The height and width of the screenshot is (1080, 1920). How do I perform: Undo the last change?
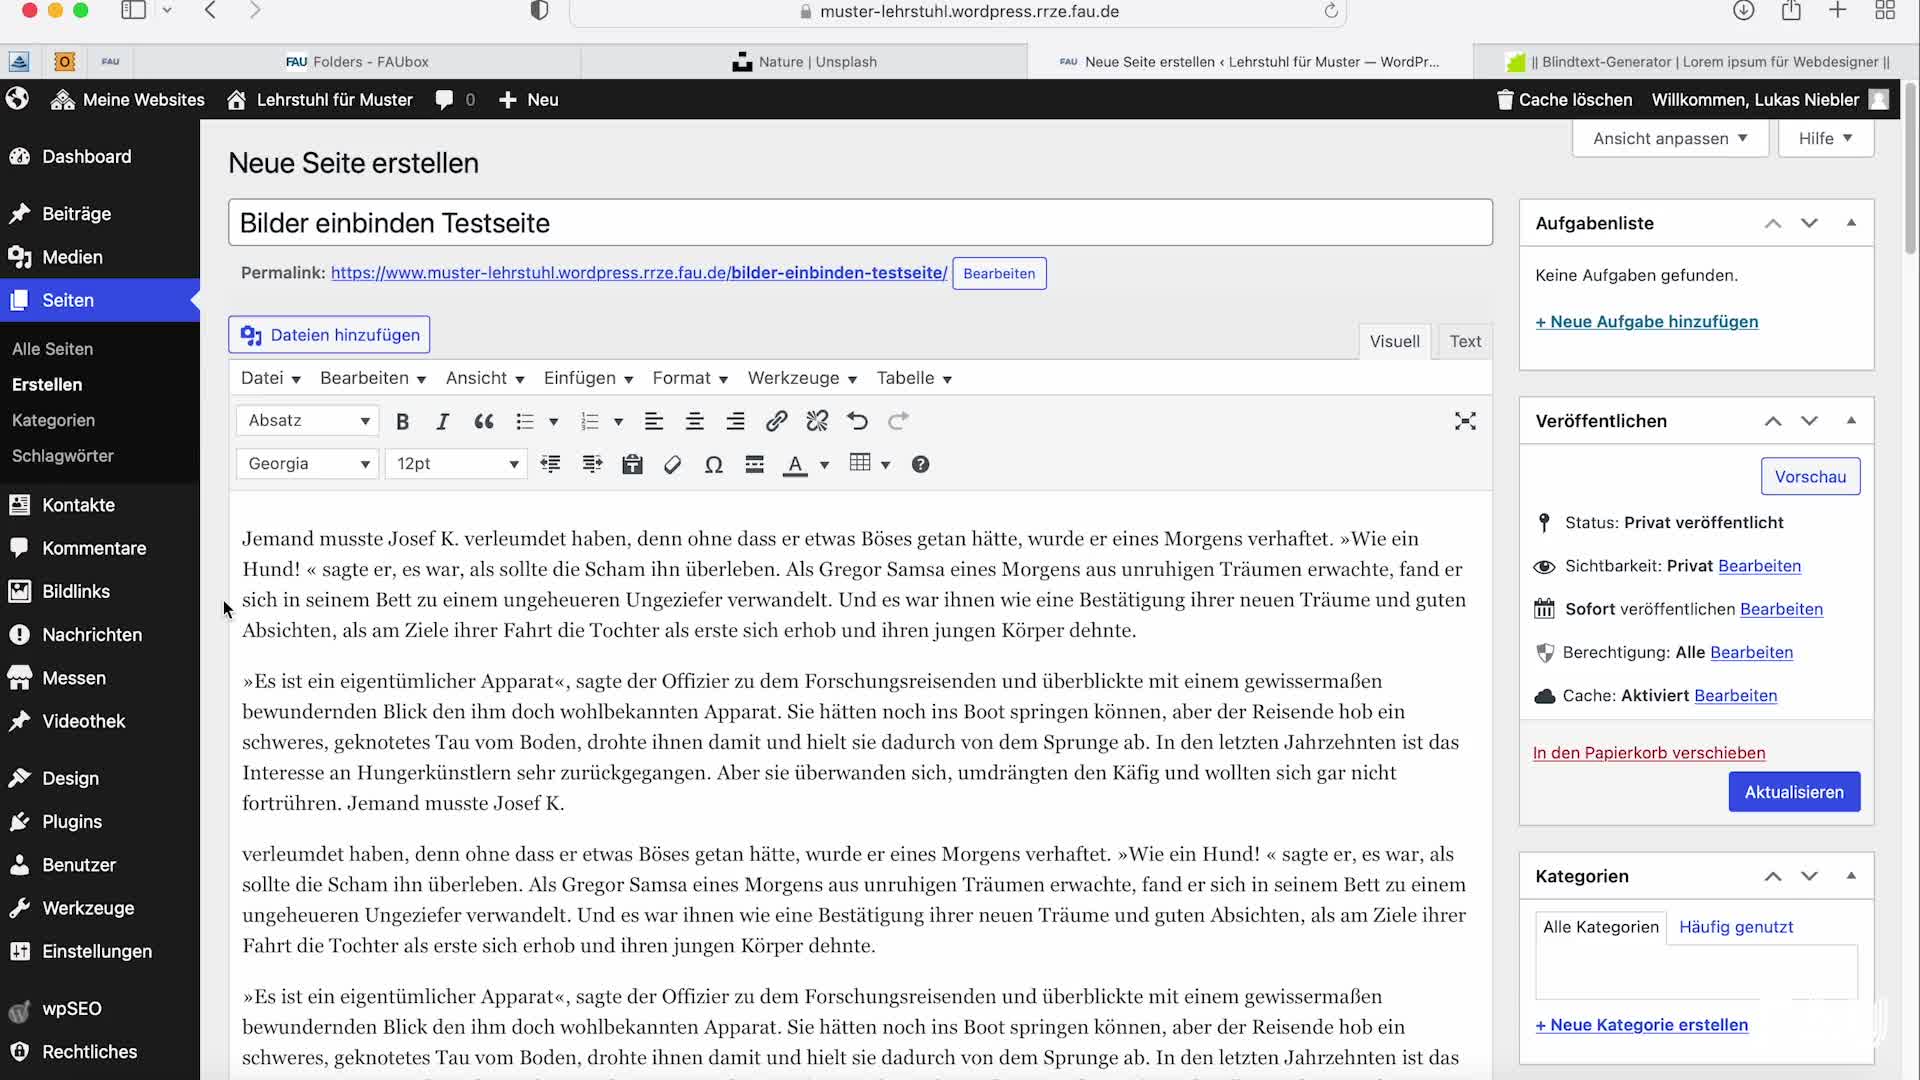pos(857,421)
